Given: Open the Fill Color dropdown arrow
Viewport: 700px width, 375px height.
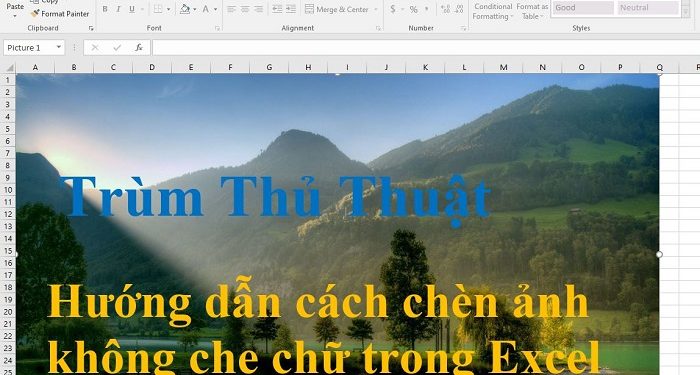Looking at the screenshot, I should pyautogui.click(x=195, y=9).
